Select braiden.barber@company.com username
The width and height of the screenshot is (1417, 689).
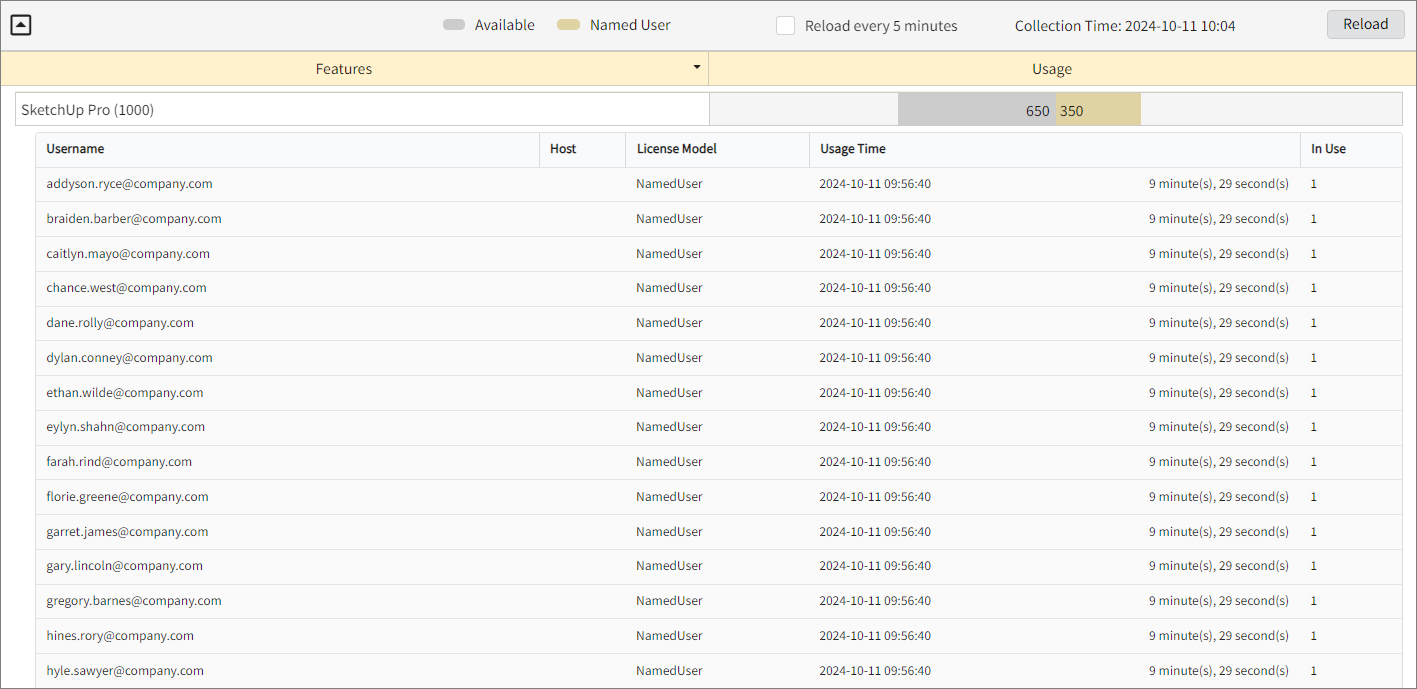click(134, 219)
